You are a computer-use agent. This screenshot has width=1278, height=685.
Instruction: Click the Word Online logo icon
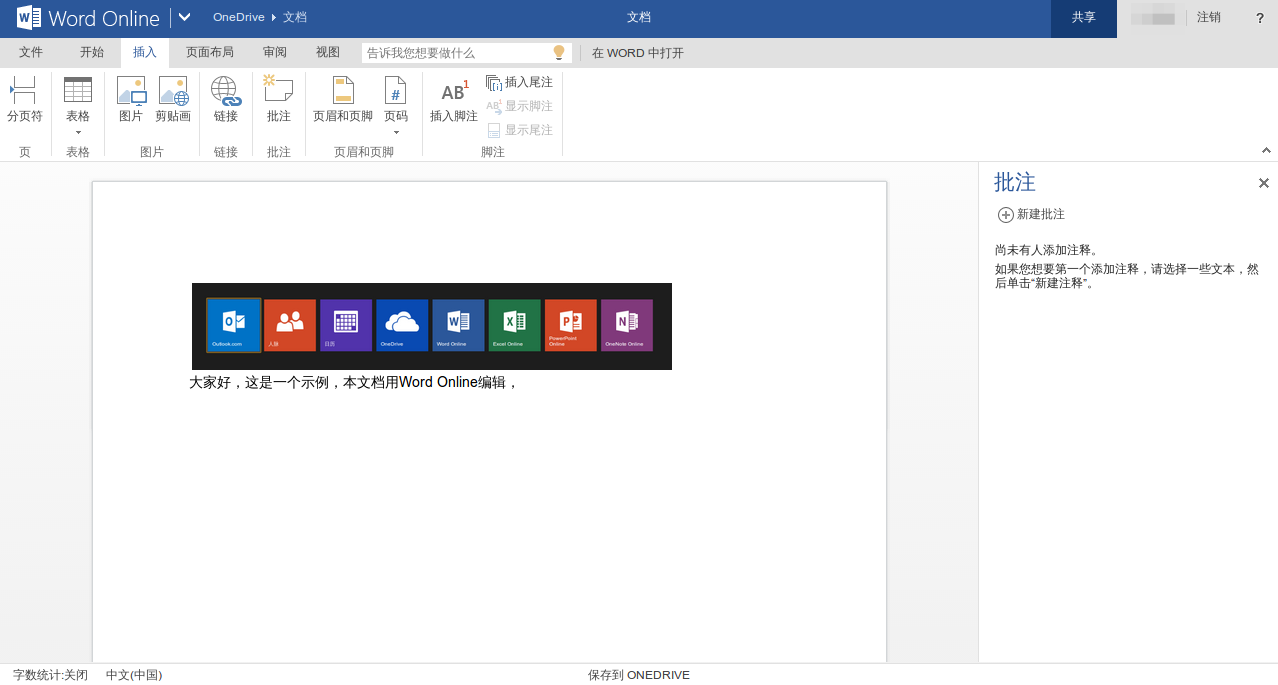pyautogui.click(x=29, y=17)
